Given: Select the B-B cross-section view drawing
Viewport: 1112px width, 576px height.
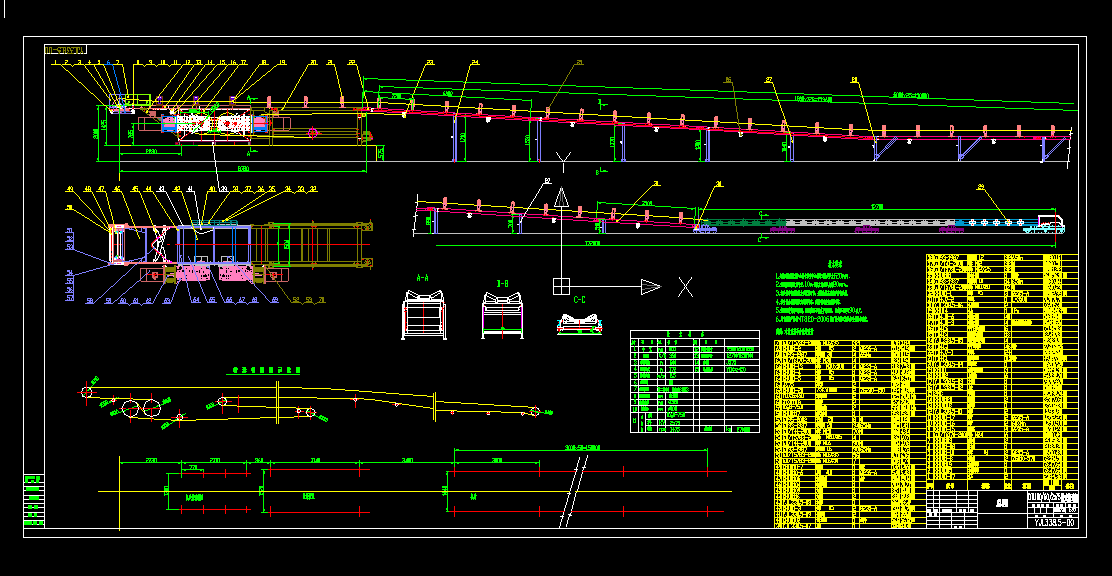Looking at the screenshot, I should tap(503, 315).
